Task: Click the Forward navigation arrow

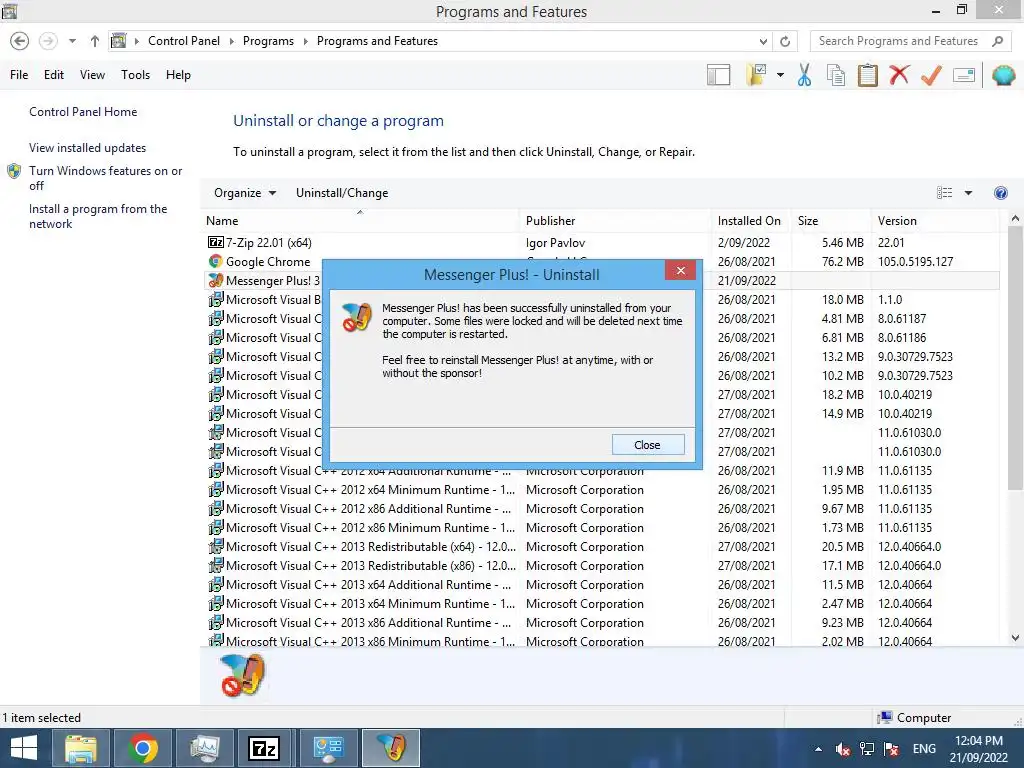Action: (x=48, y=41)
